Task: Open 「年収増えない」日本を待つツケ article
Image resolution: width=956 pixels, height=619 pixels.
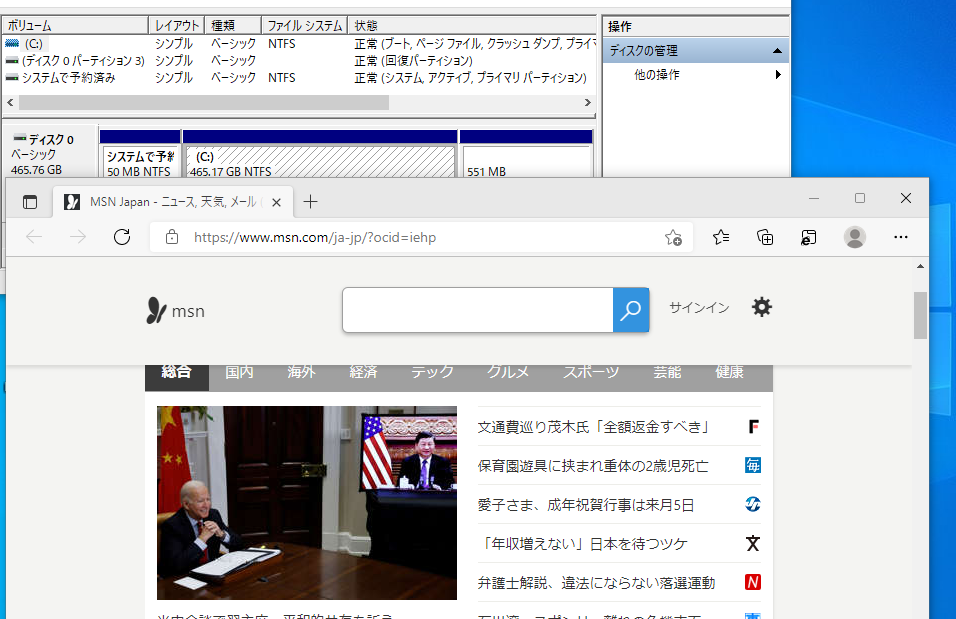Action: click(x=583, y=544)
